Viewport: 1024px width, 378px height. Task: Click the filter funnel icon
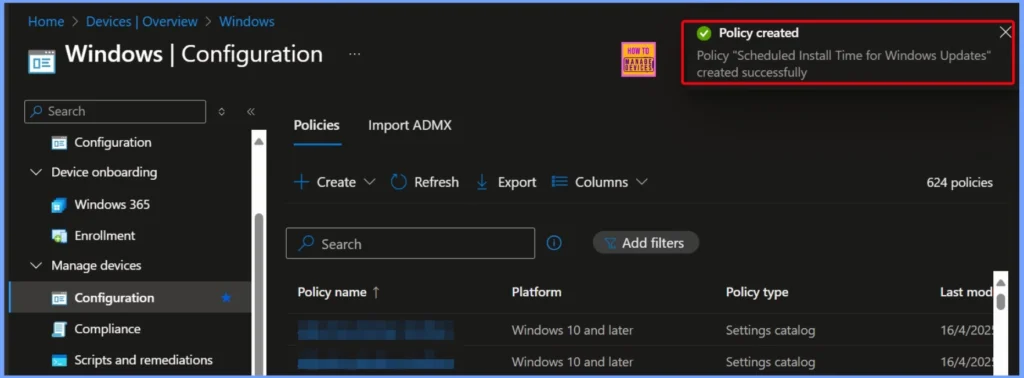click(x=610, y=243)
